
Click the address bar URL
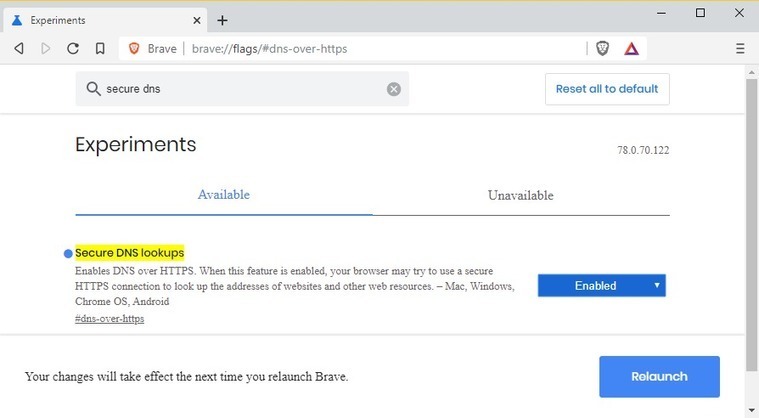pyautogui.click(x=269, y=49)
